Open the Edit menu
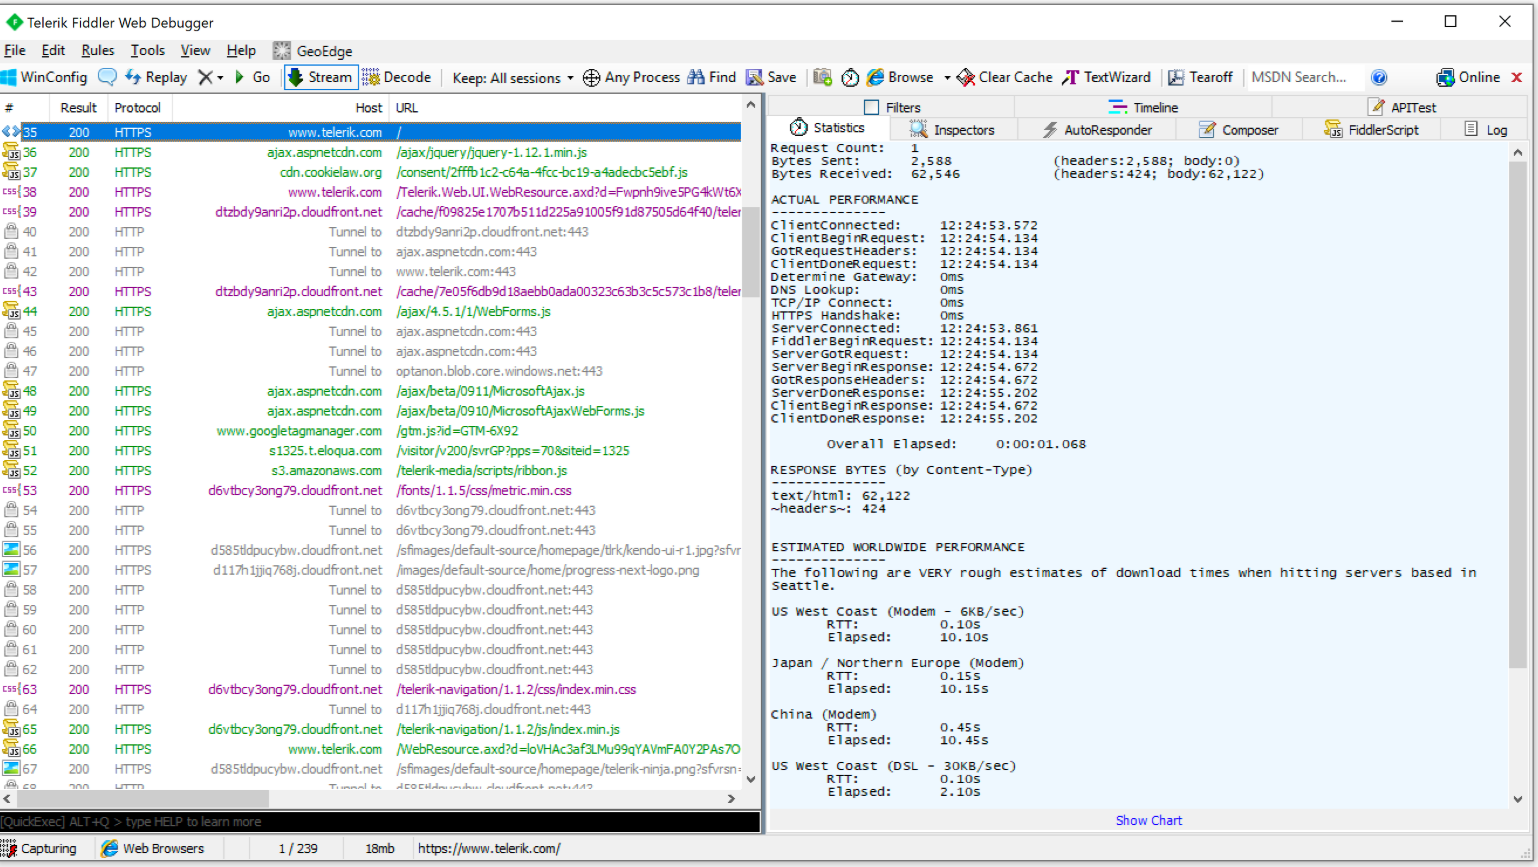This screenshot has width=1538, height=867. [53, 50]
